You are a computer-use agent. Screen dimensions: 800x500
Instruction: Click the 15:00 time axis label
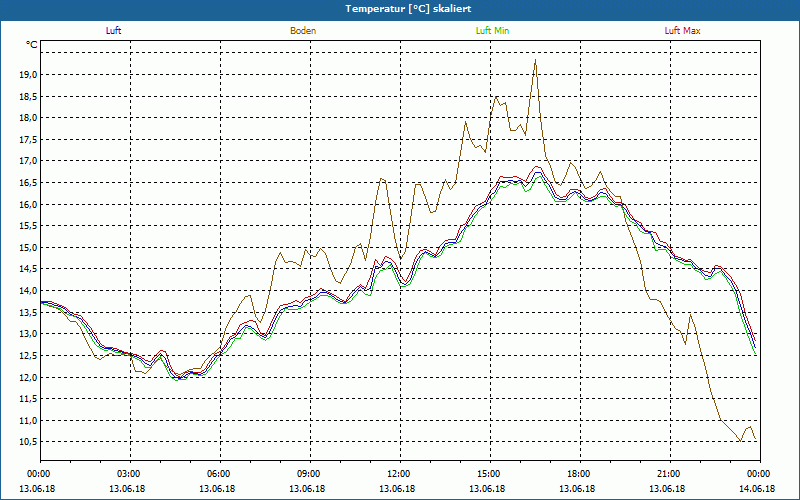tap(490, 474)
